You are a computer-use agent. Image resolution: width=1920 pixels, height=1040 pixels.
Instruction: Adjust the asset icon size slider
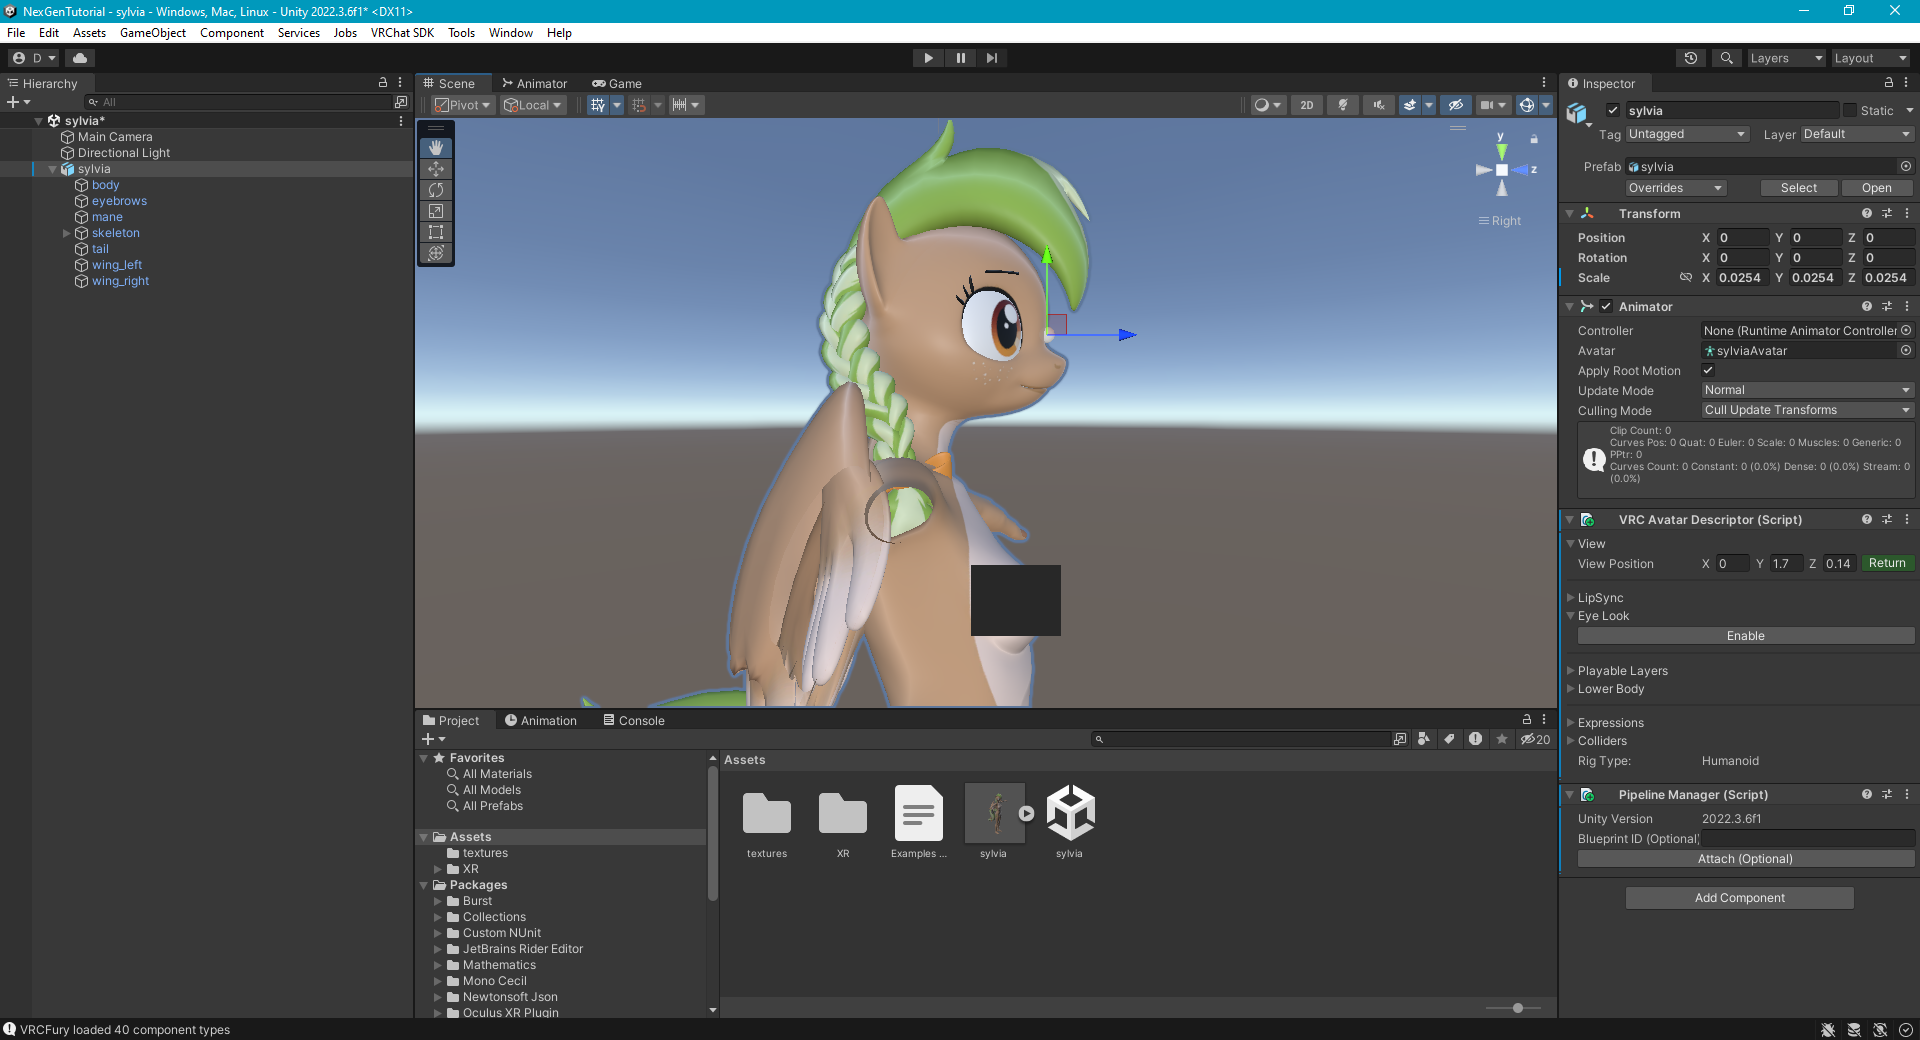1518,1008
